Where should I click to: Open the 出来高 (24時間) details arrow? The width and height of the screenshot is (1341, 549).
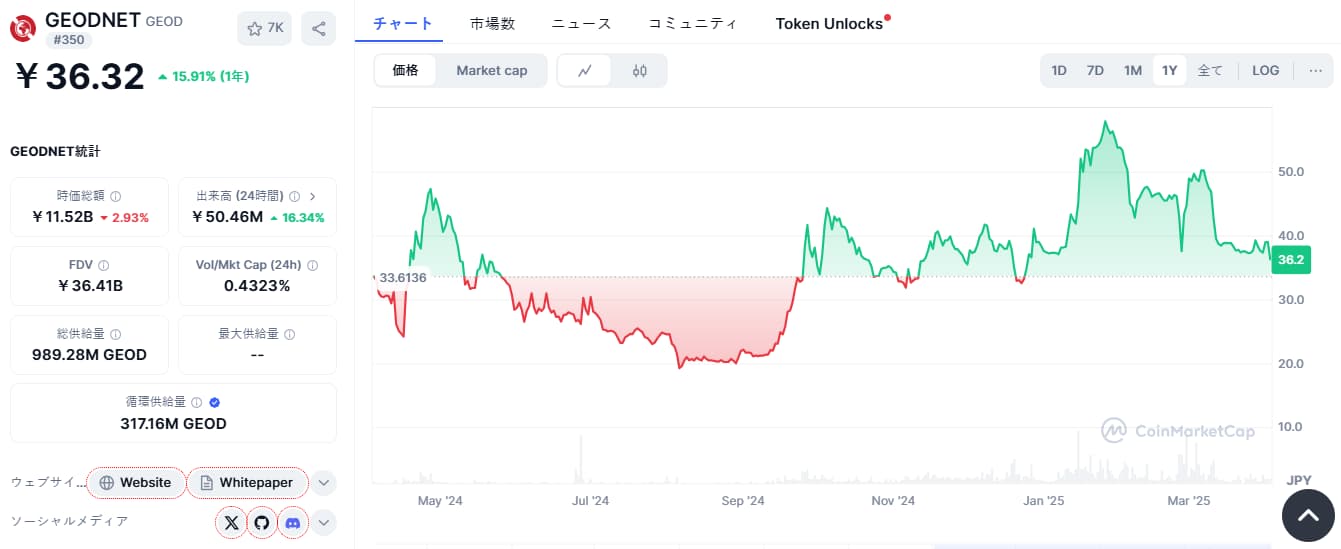[x=313, y=197]
